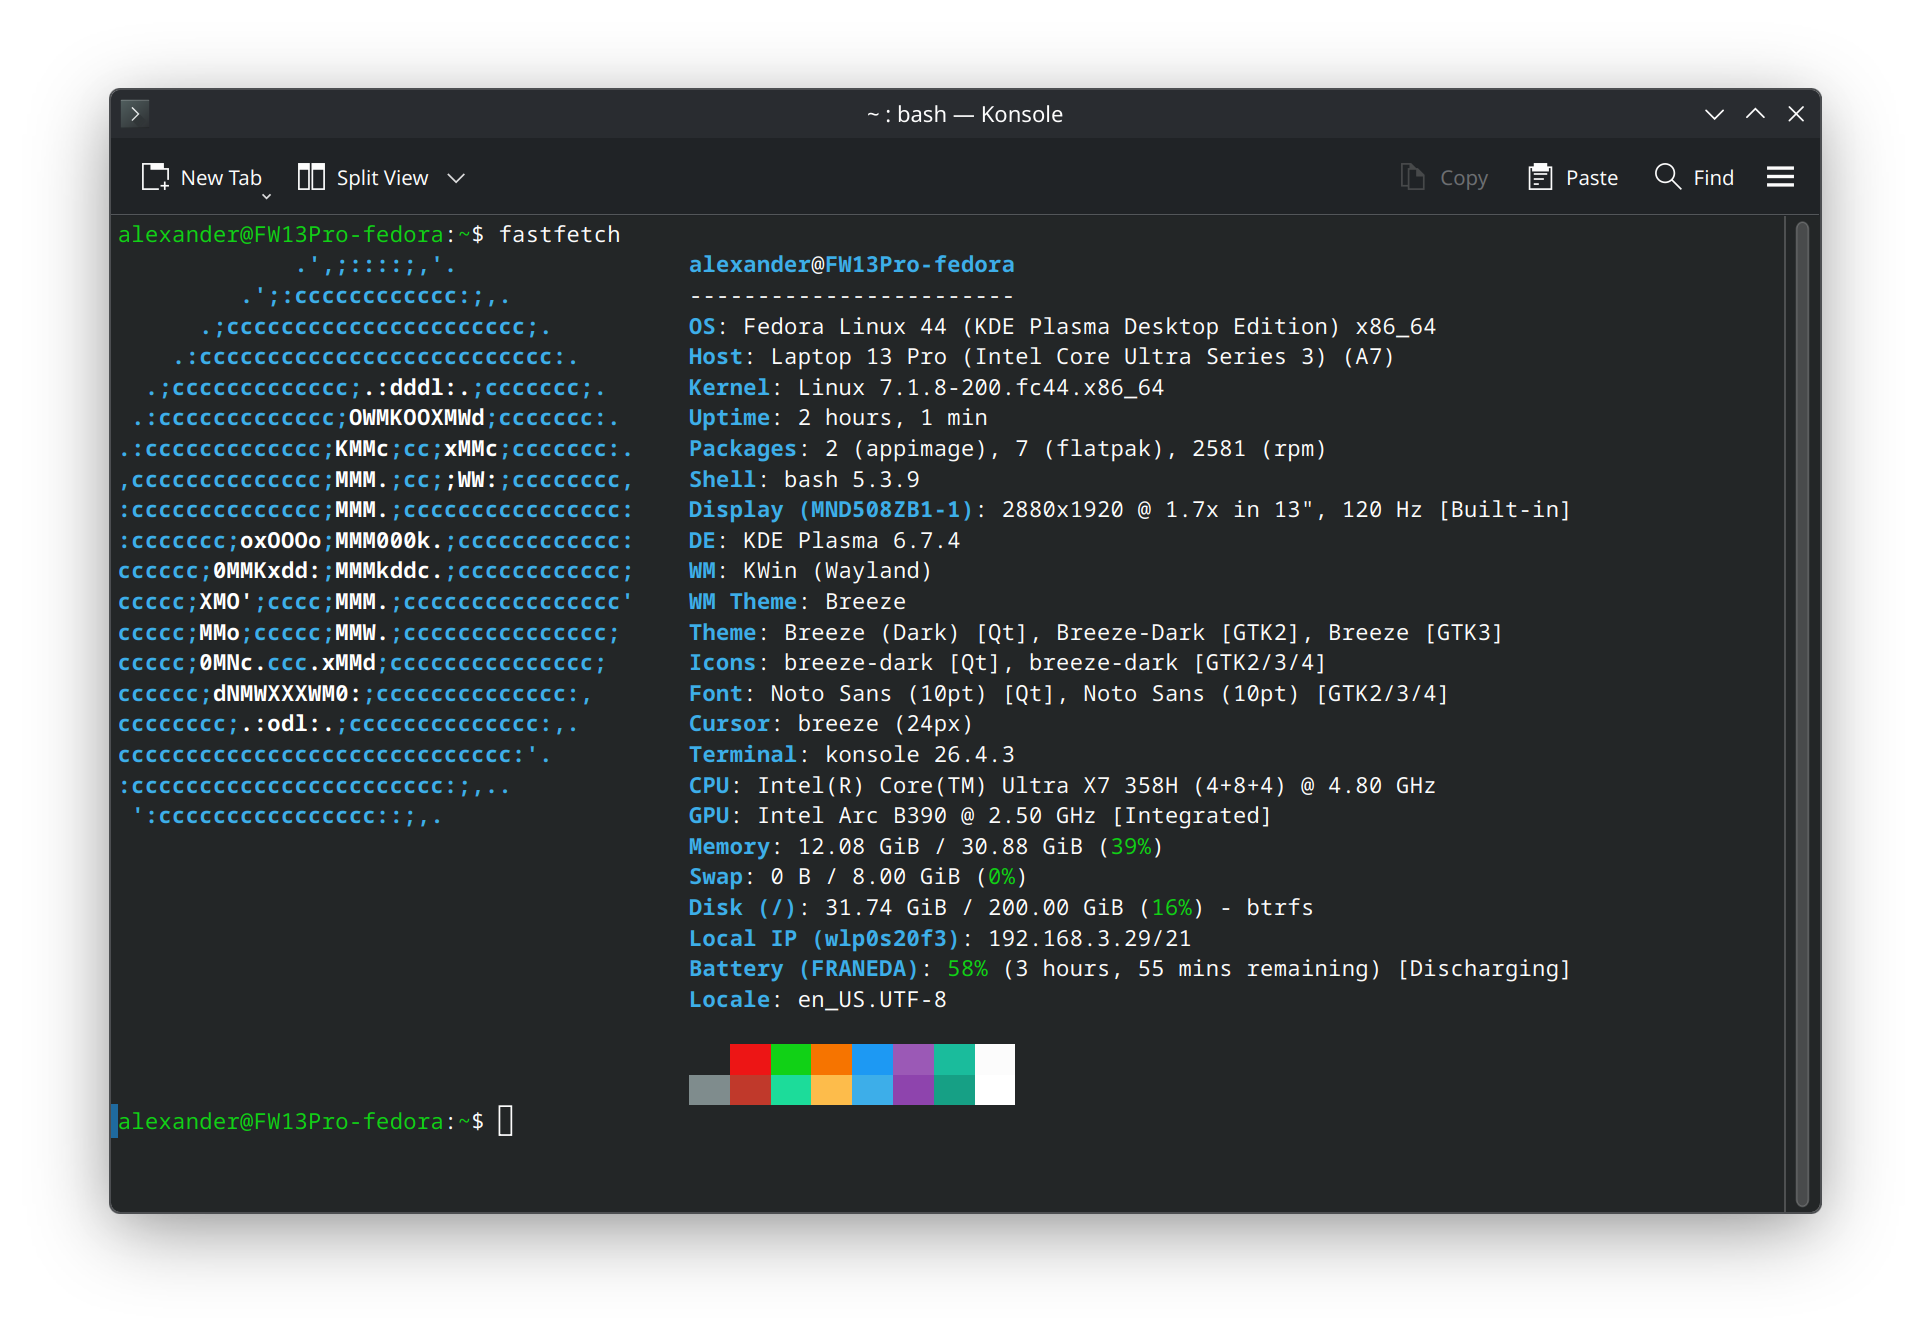Click the Theme line 'Breeze (Dark) [Qt]'
This screenshot has height=1343, width=1930.
[1095, 633]
